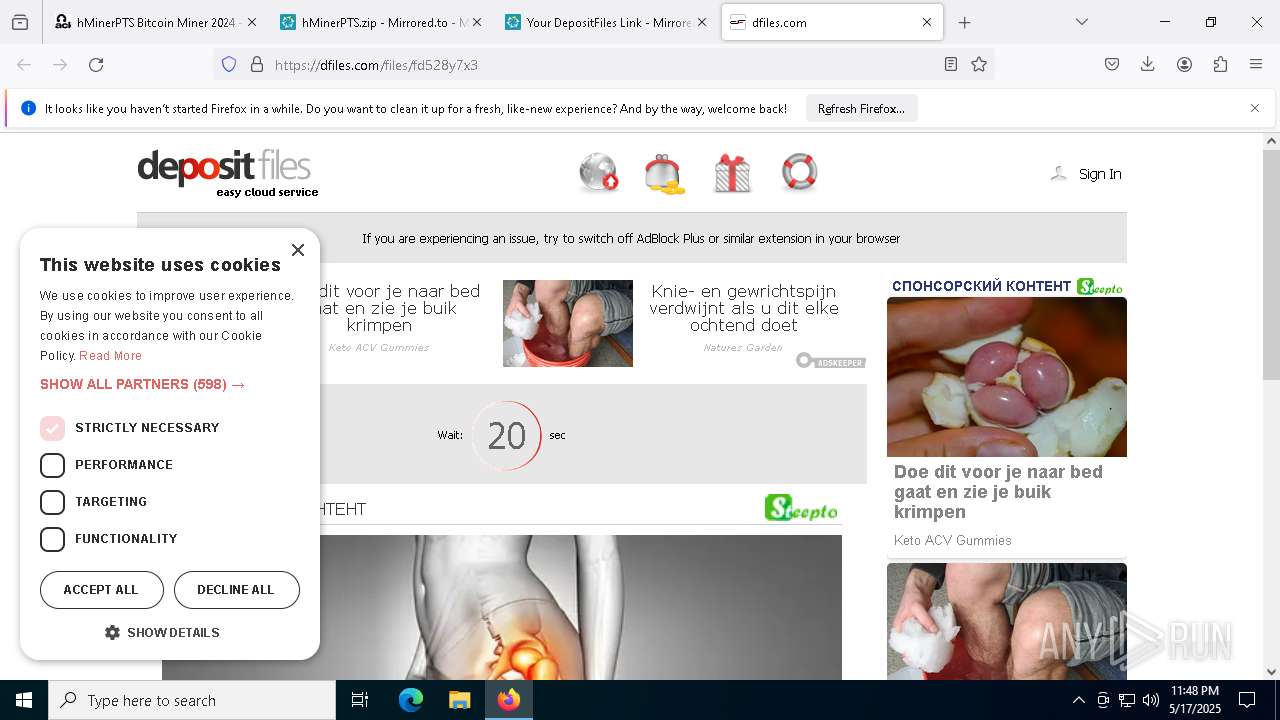Dismiss the Firefox refresh notification bar
Screen dimensions: 1280x720
pyautogui.click(x=1255, y=108)
